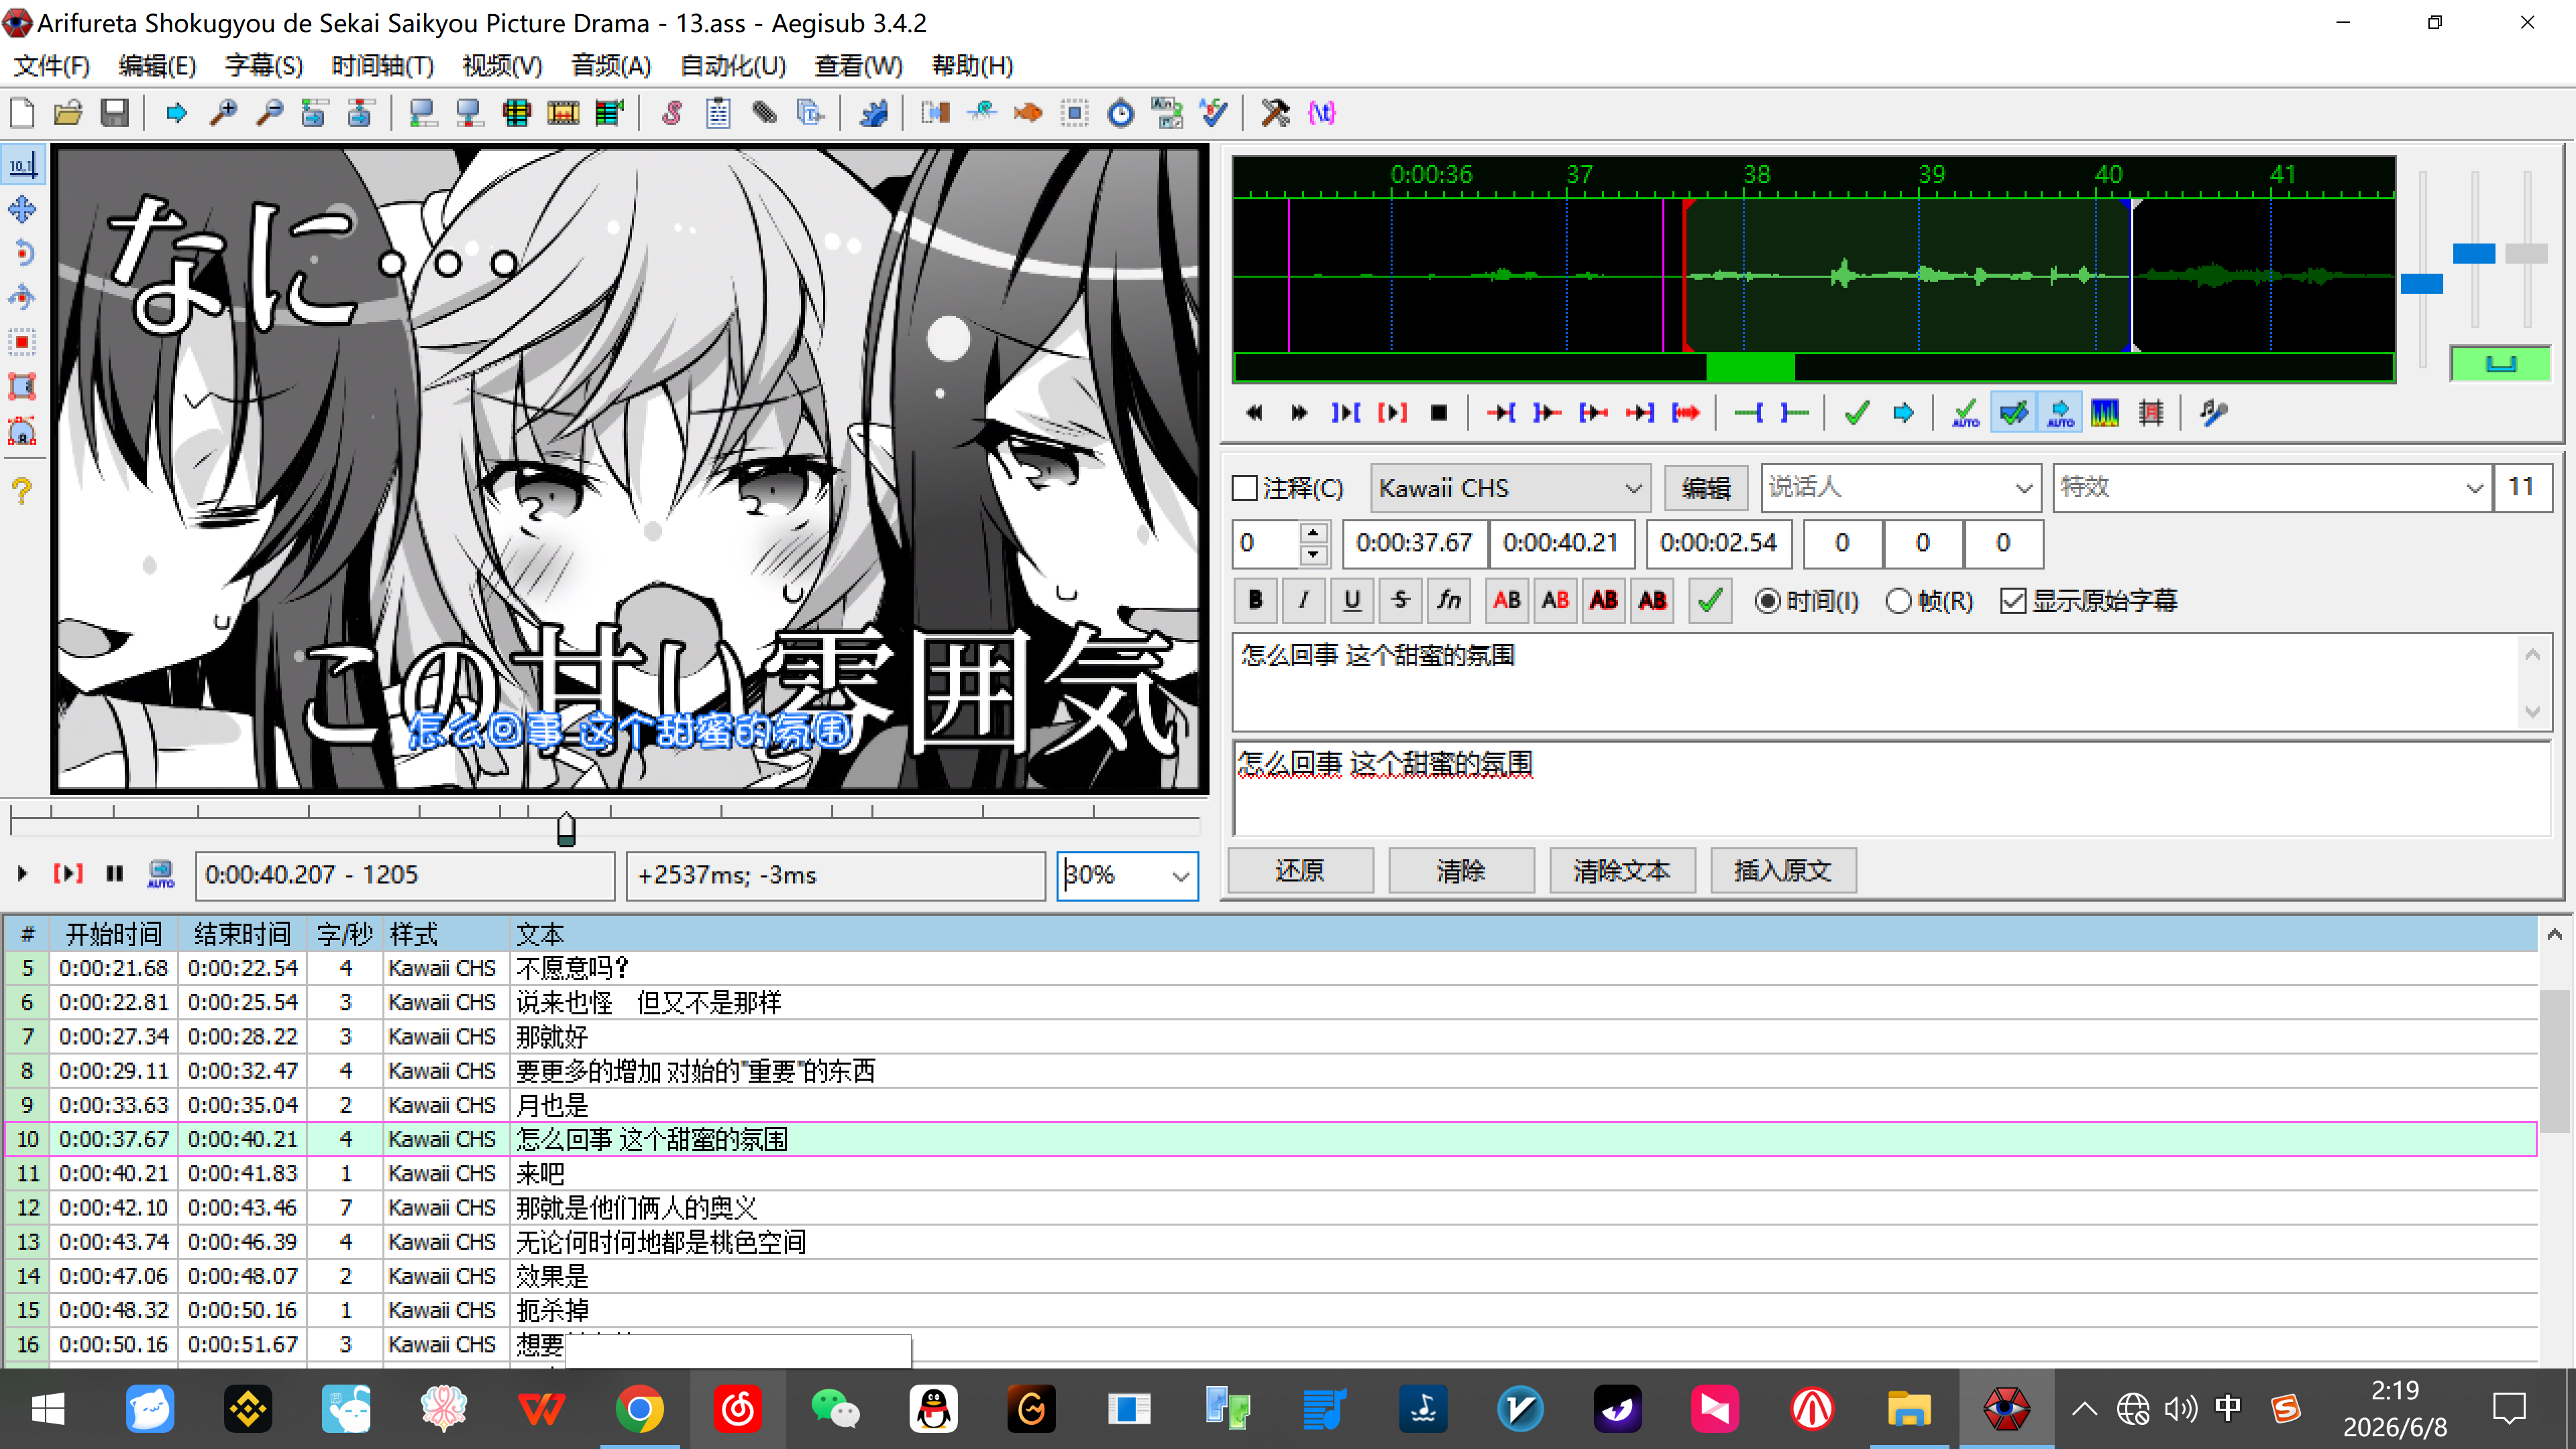Save subtitles using the floppy disk icon

click(x=115, y=113)
